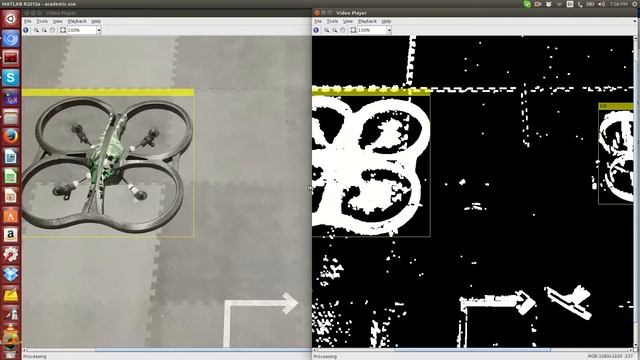
Task: Open the Help menu in right Video Player
Action: pos(387,21)
